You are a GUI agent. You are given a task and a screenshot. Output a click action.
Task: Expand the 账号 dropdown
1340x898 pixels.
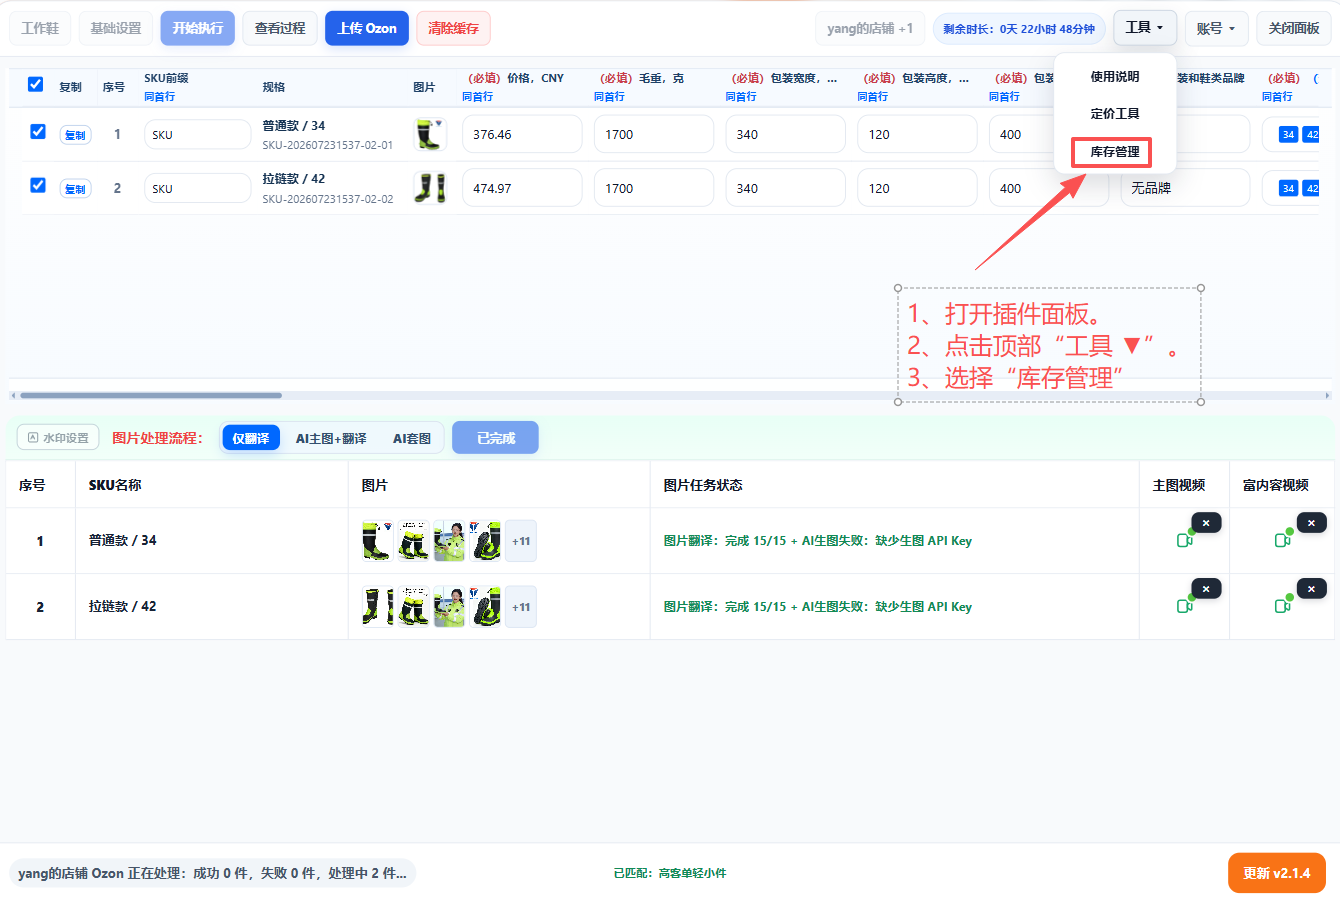1216,28
